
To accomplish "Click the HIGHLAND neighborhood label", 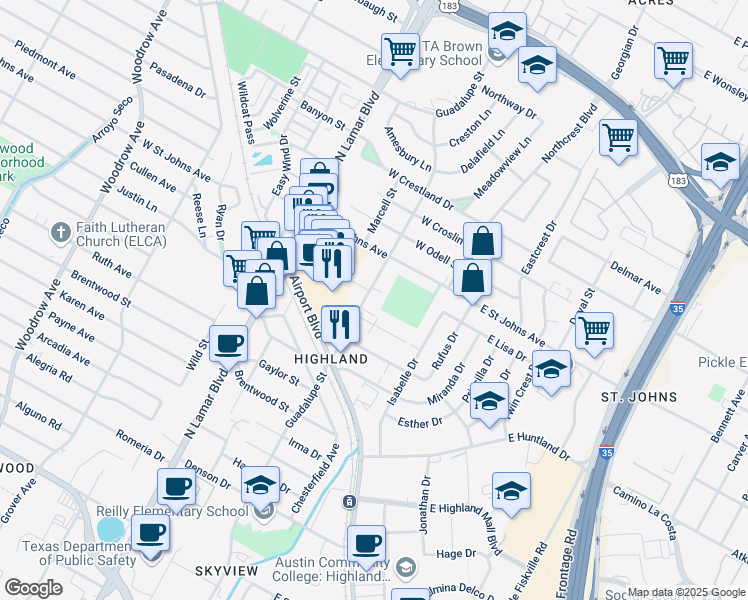I will coord(331,359).
